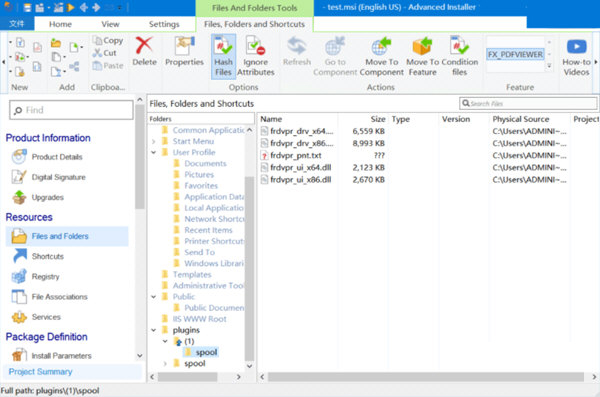
Task: Open Properties from the ribbon
Action: click(x=184, y=51)
